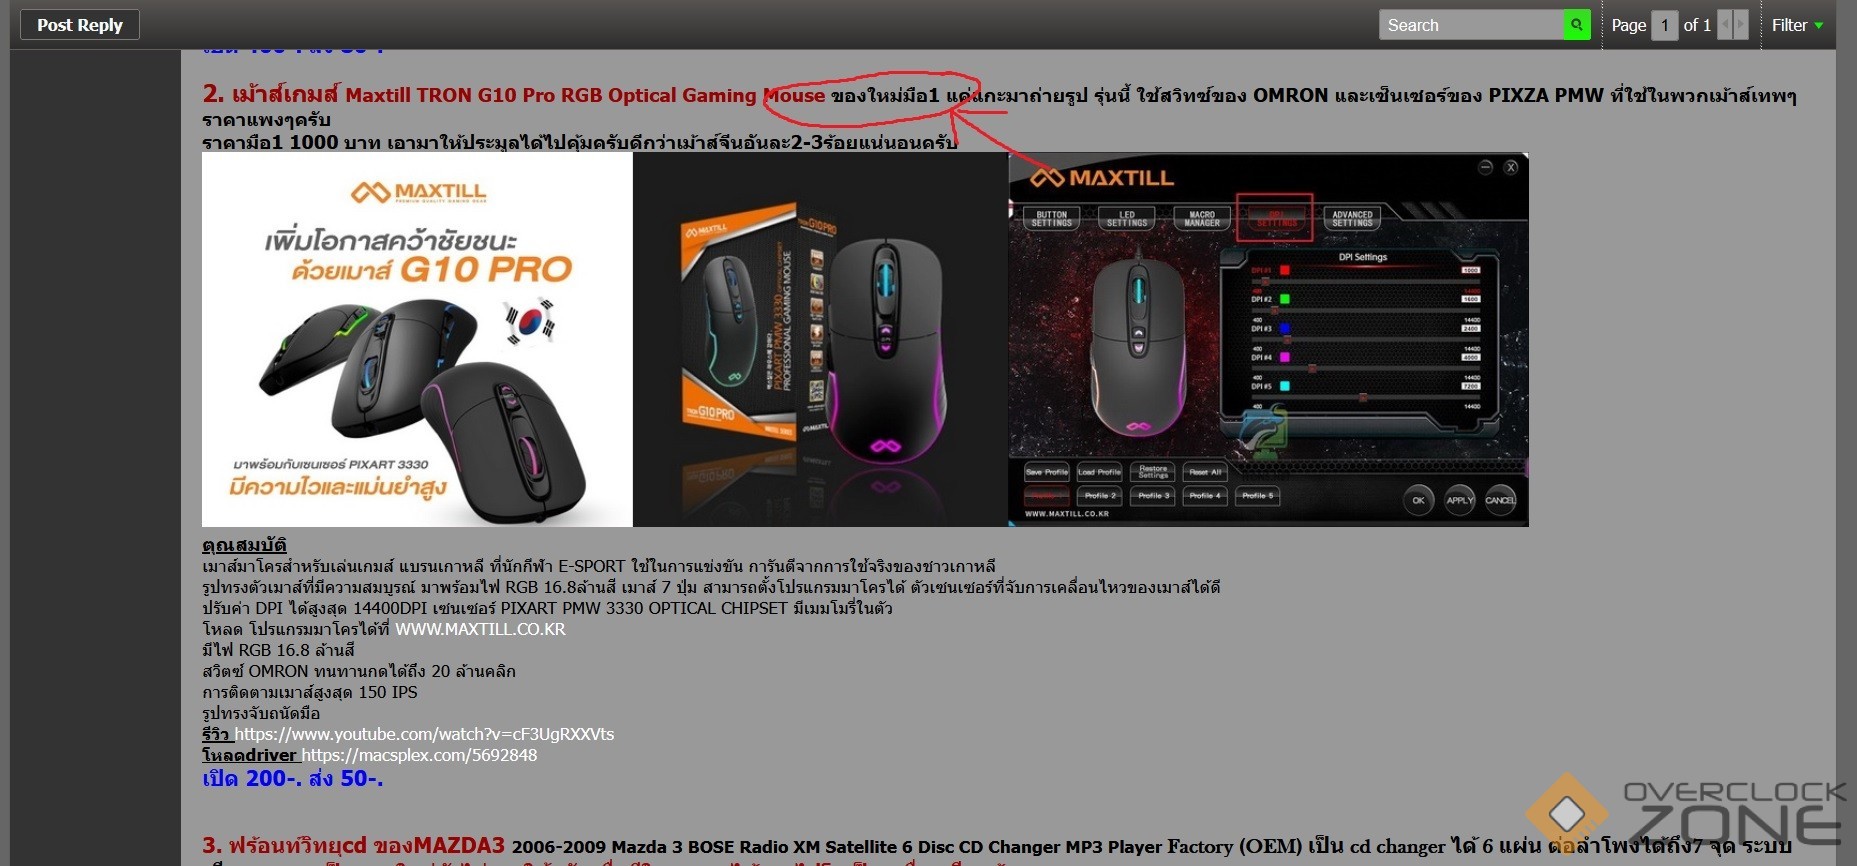Open the mouse retail box photo
1857x866 pixels.
pyautogui.click(x=820, y=340)
